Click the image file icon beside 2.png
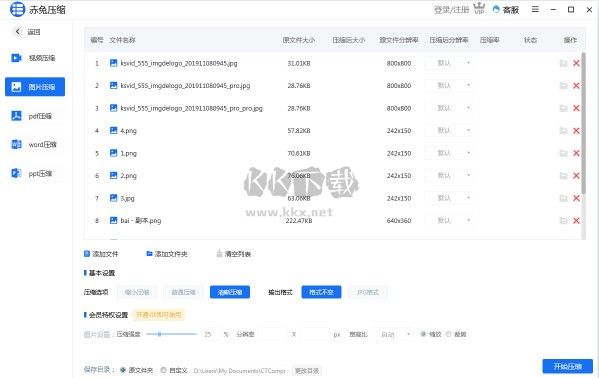 (x=113, y=175)
